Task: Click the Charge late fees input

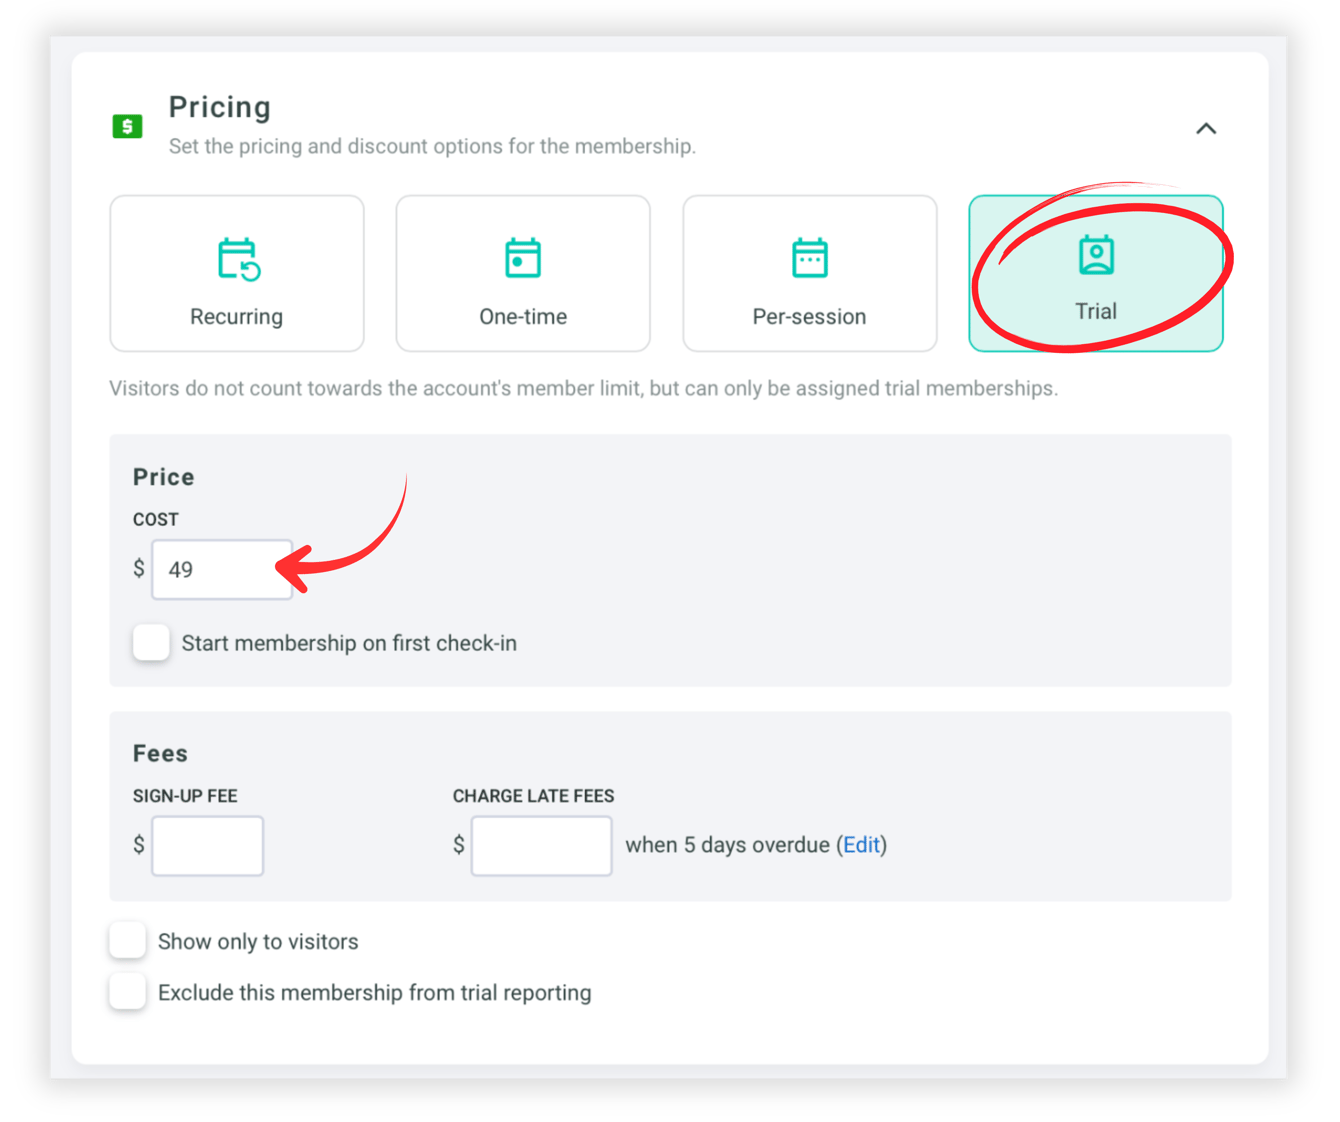Action: pyautogui.click(x=541, y=846)
